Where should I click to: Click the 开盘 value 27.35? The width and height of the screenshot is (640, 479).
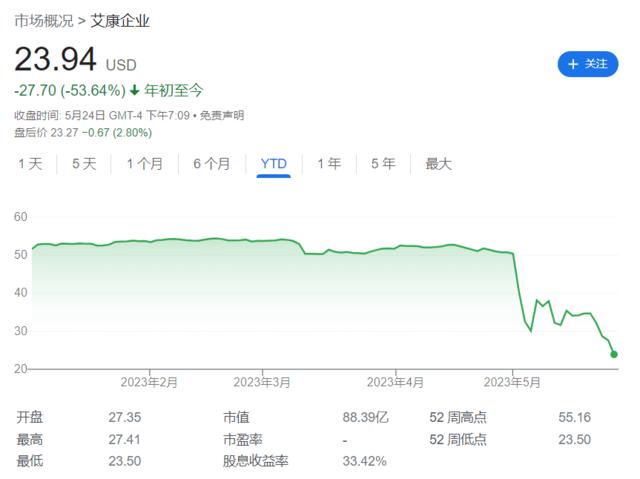(124, 417)
